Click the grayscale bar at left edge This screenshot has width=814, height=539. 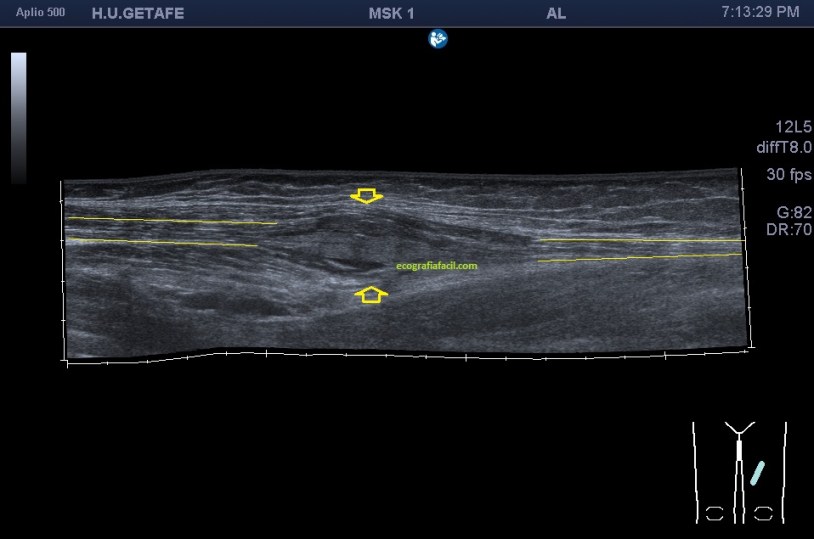19,117
